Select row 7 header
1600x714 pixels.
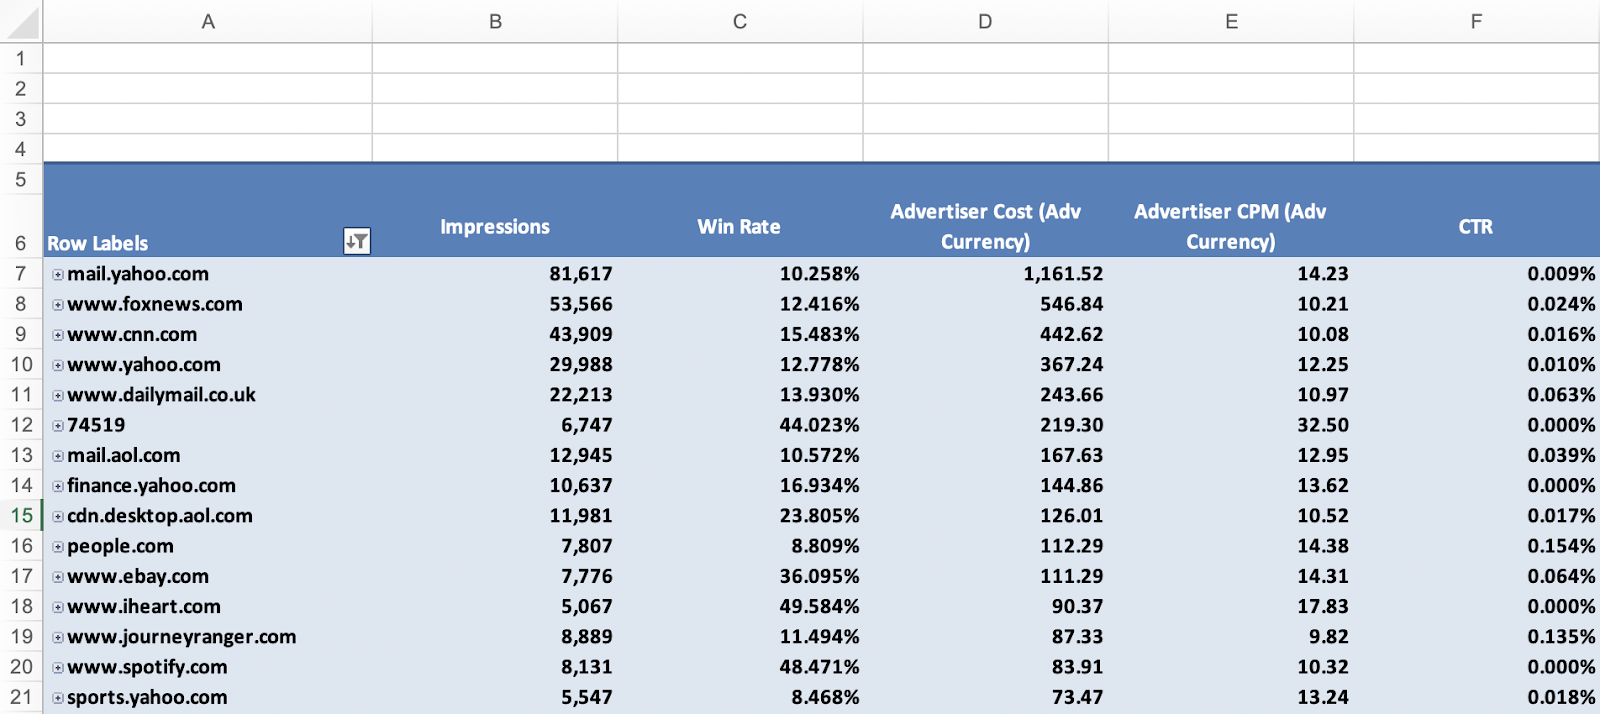20,273
